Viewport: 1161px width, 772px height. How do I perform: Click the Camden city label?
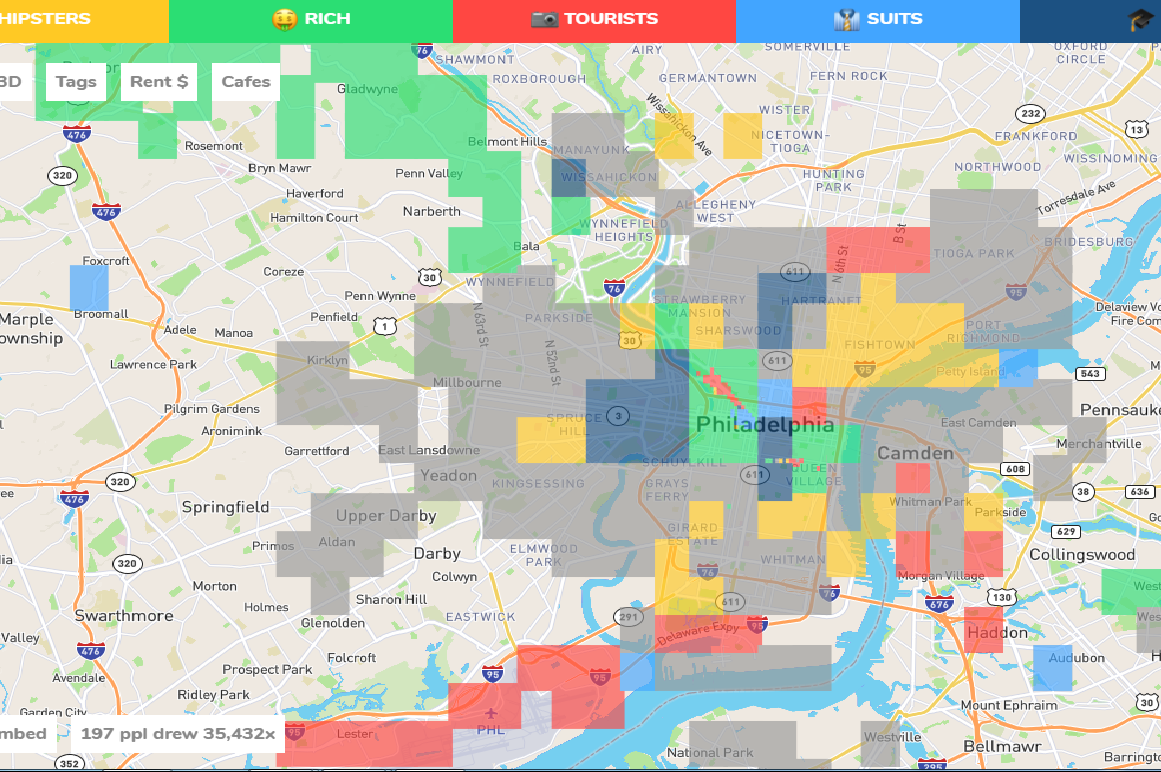(x=915, y=453)
